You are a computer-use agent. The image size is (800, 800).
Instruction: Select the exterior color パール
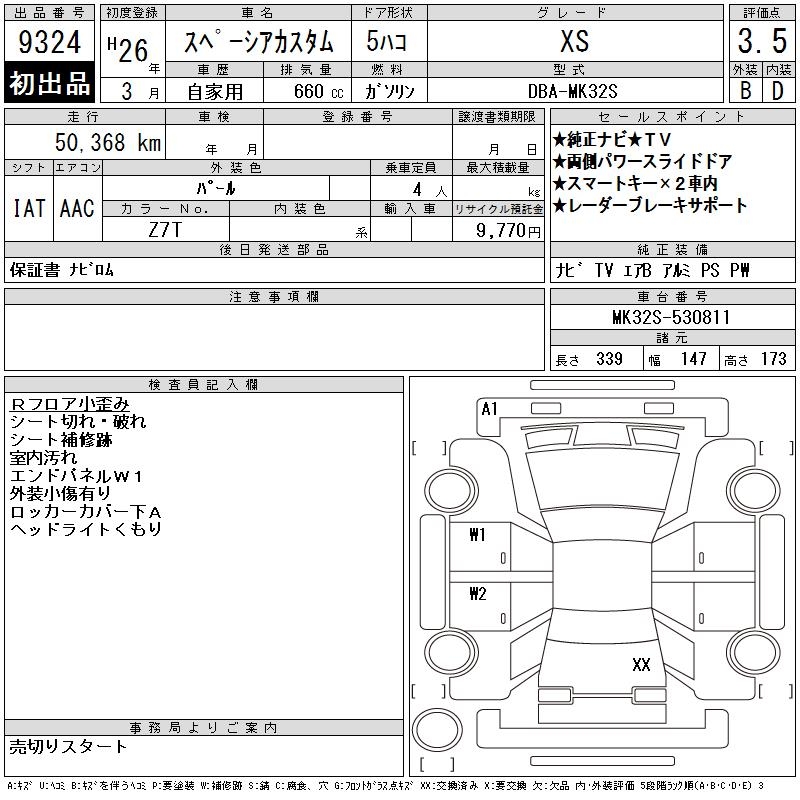[x=216, y=188]
